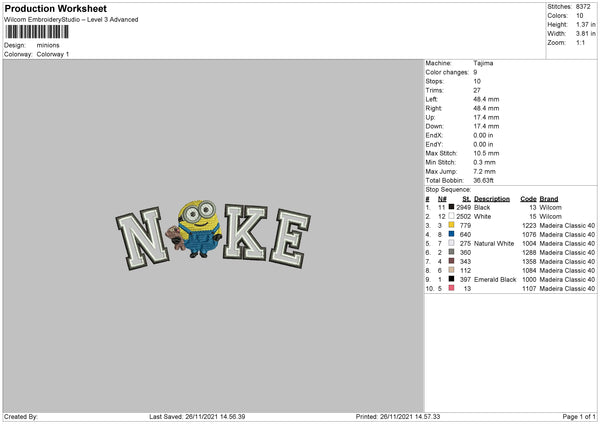Click the 'Created By:' footer label

pos(21,416)
